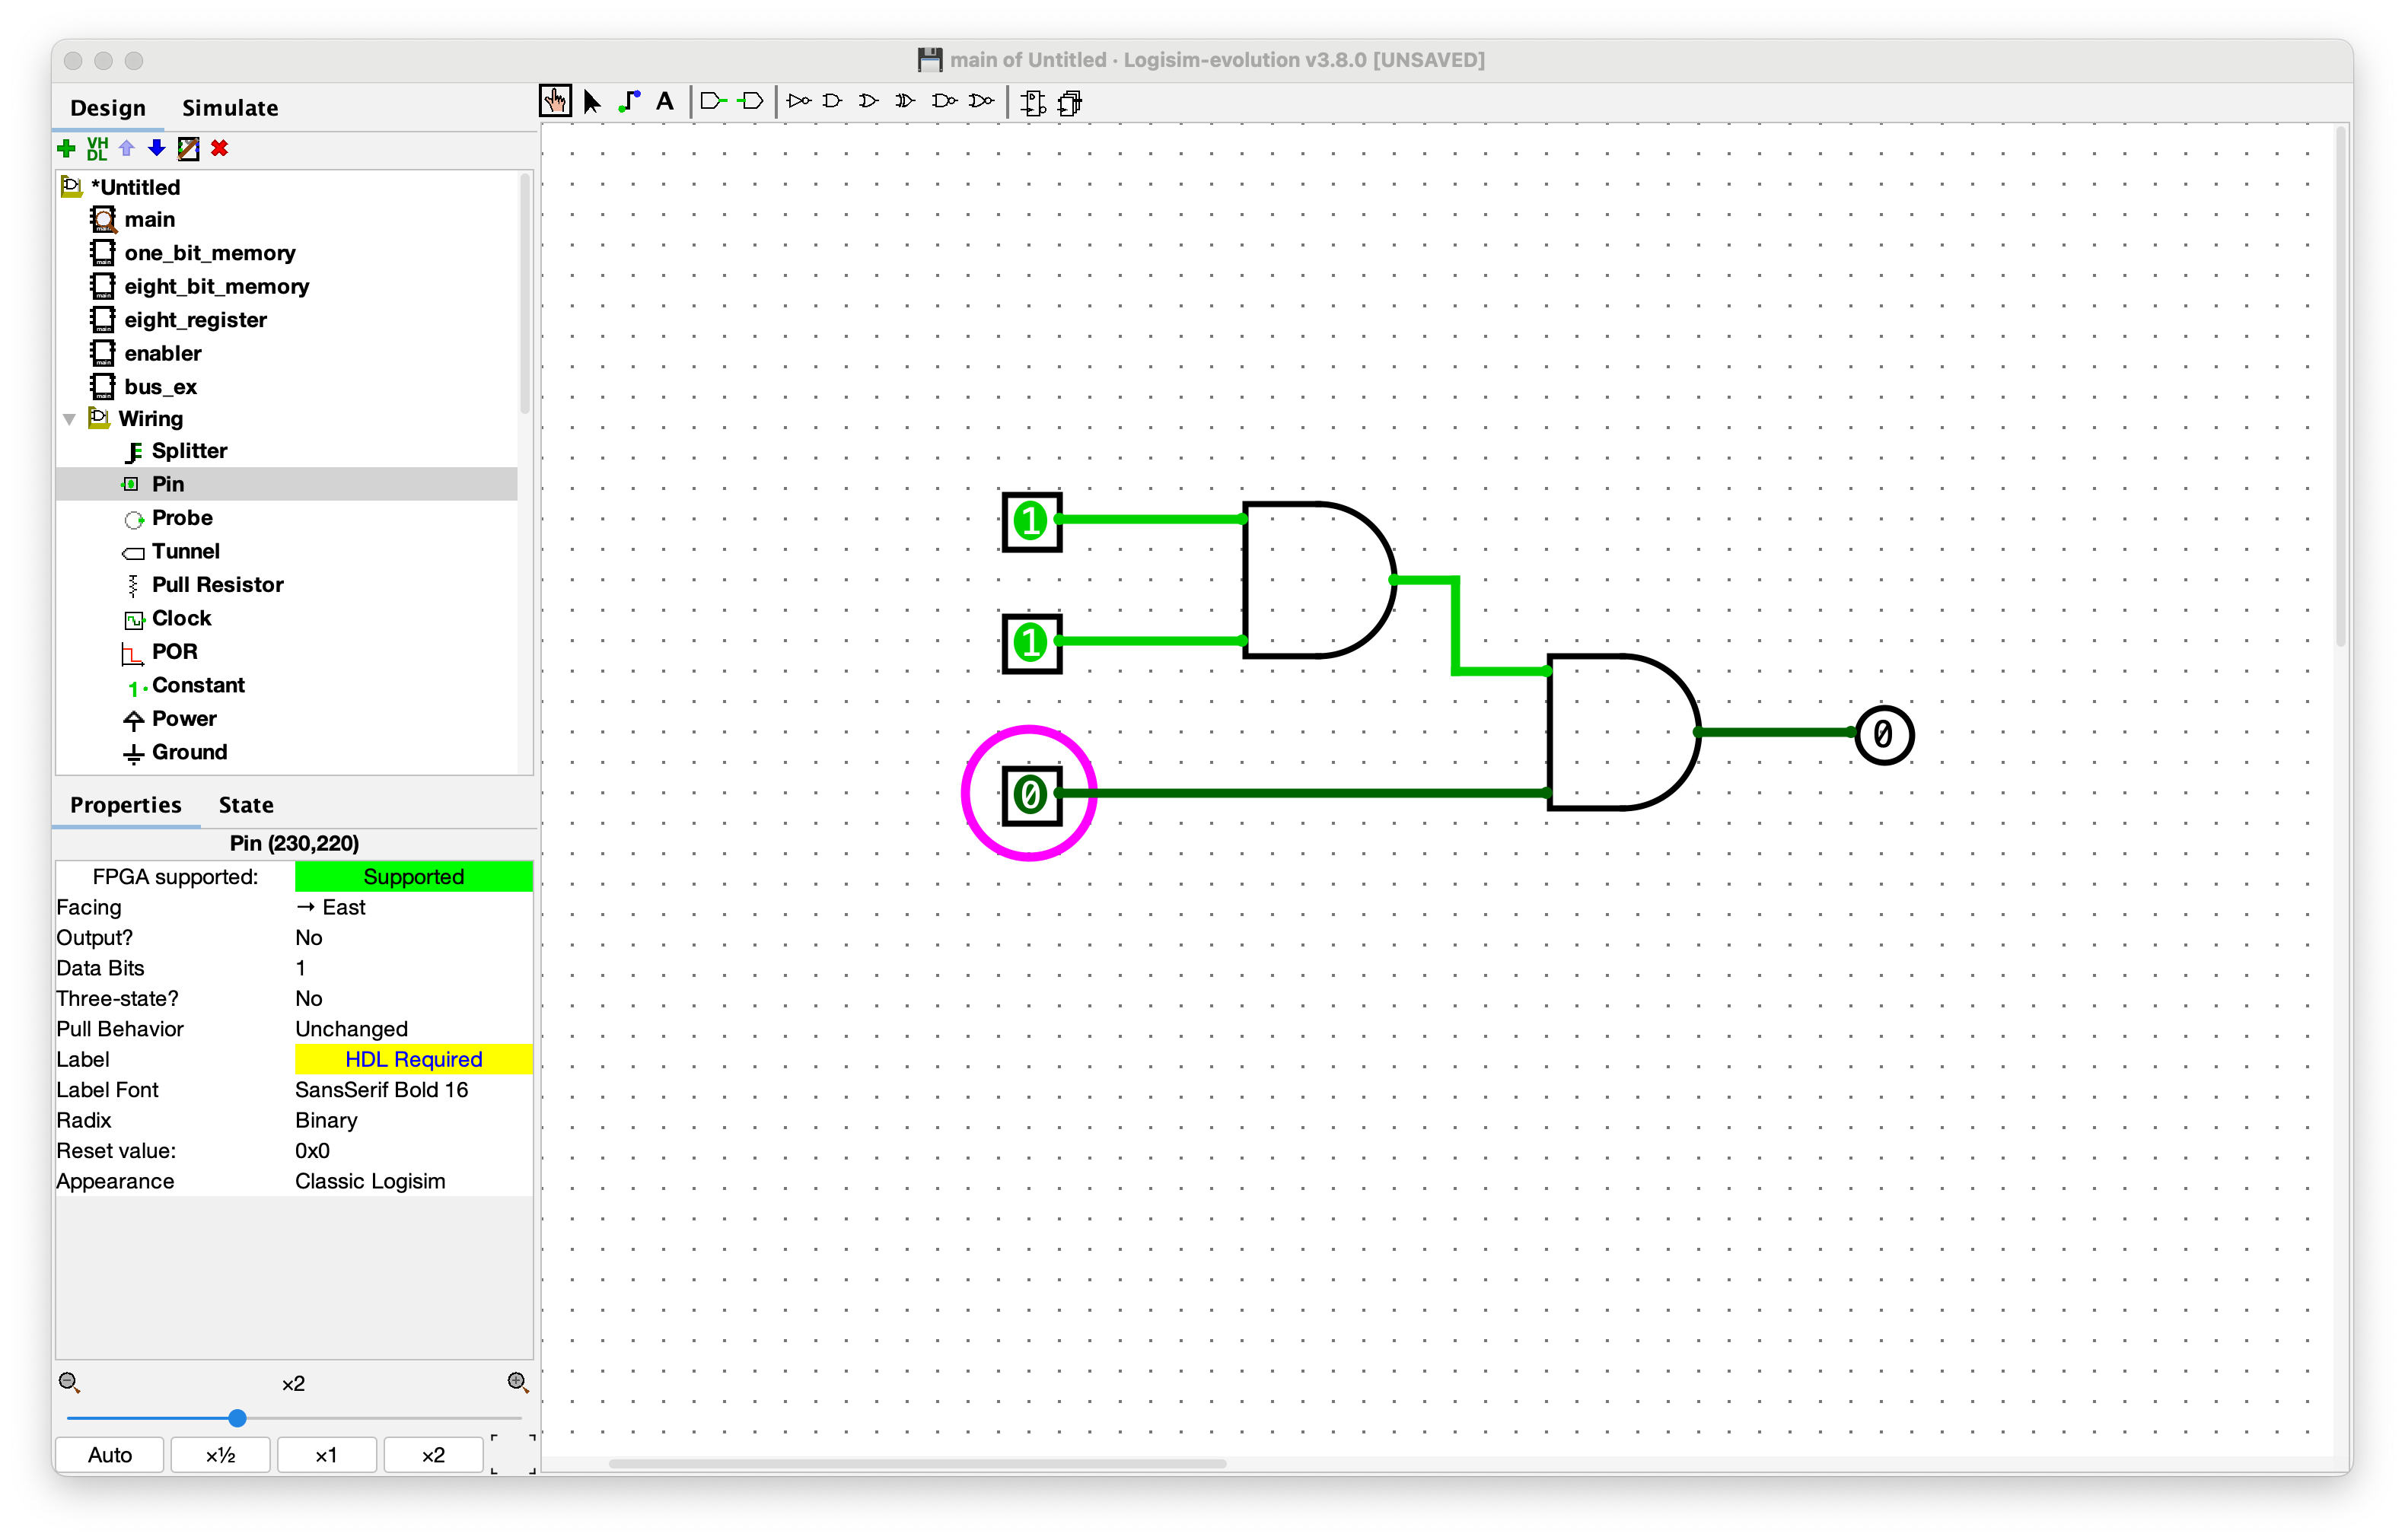The image size is (2405, 1540).
Task: Select the Poke (hand) tool
Action: click(x=555, y=101)
